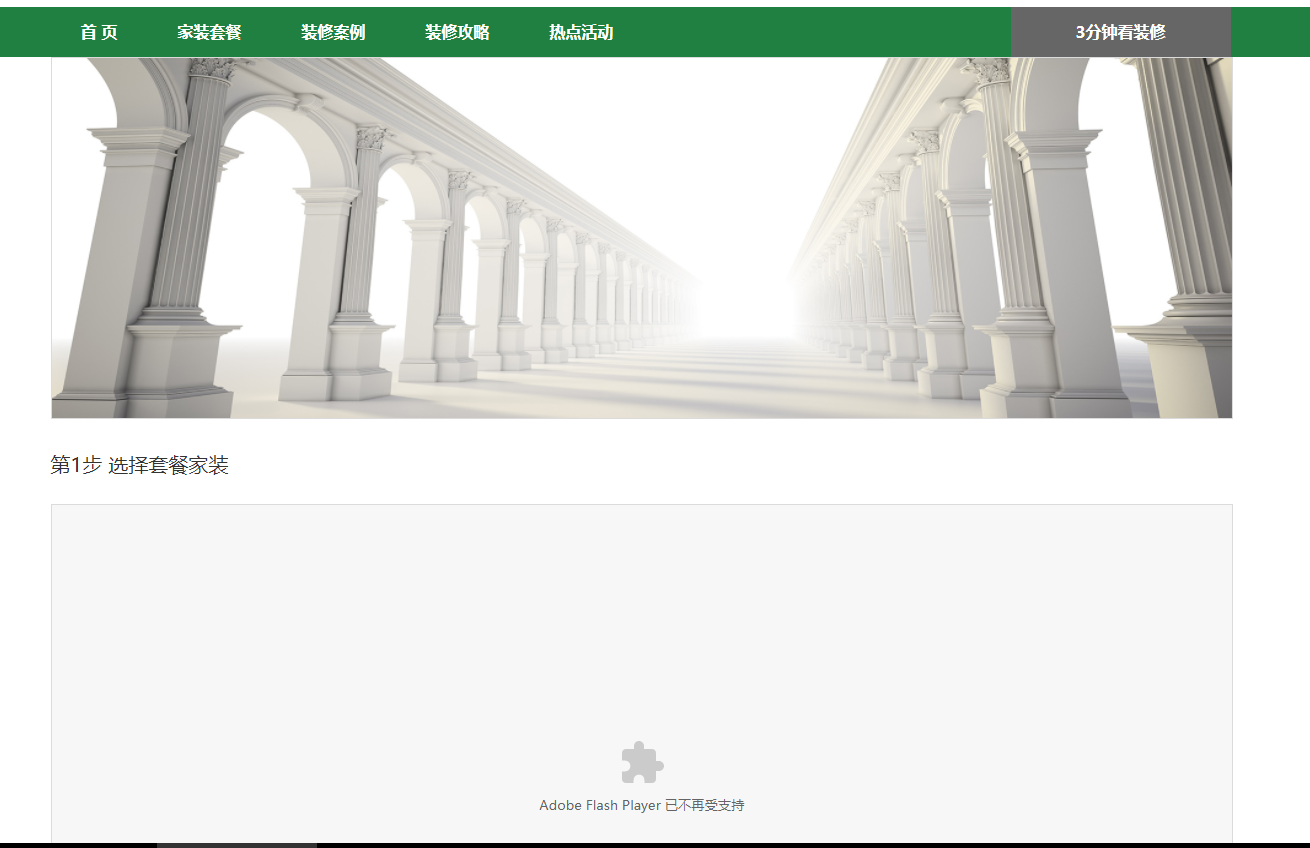The width and height of the screenshot is (1310, 848).
Task: Navigate to the 热点活动 page
Action: [581, 32]
